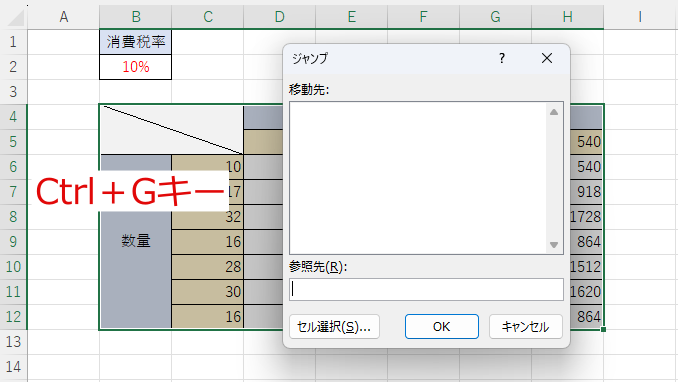Select column D header
The height and width of the screenshot is (382, 678).
[x=279, y=16]
